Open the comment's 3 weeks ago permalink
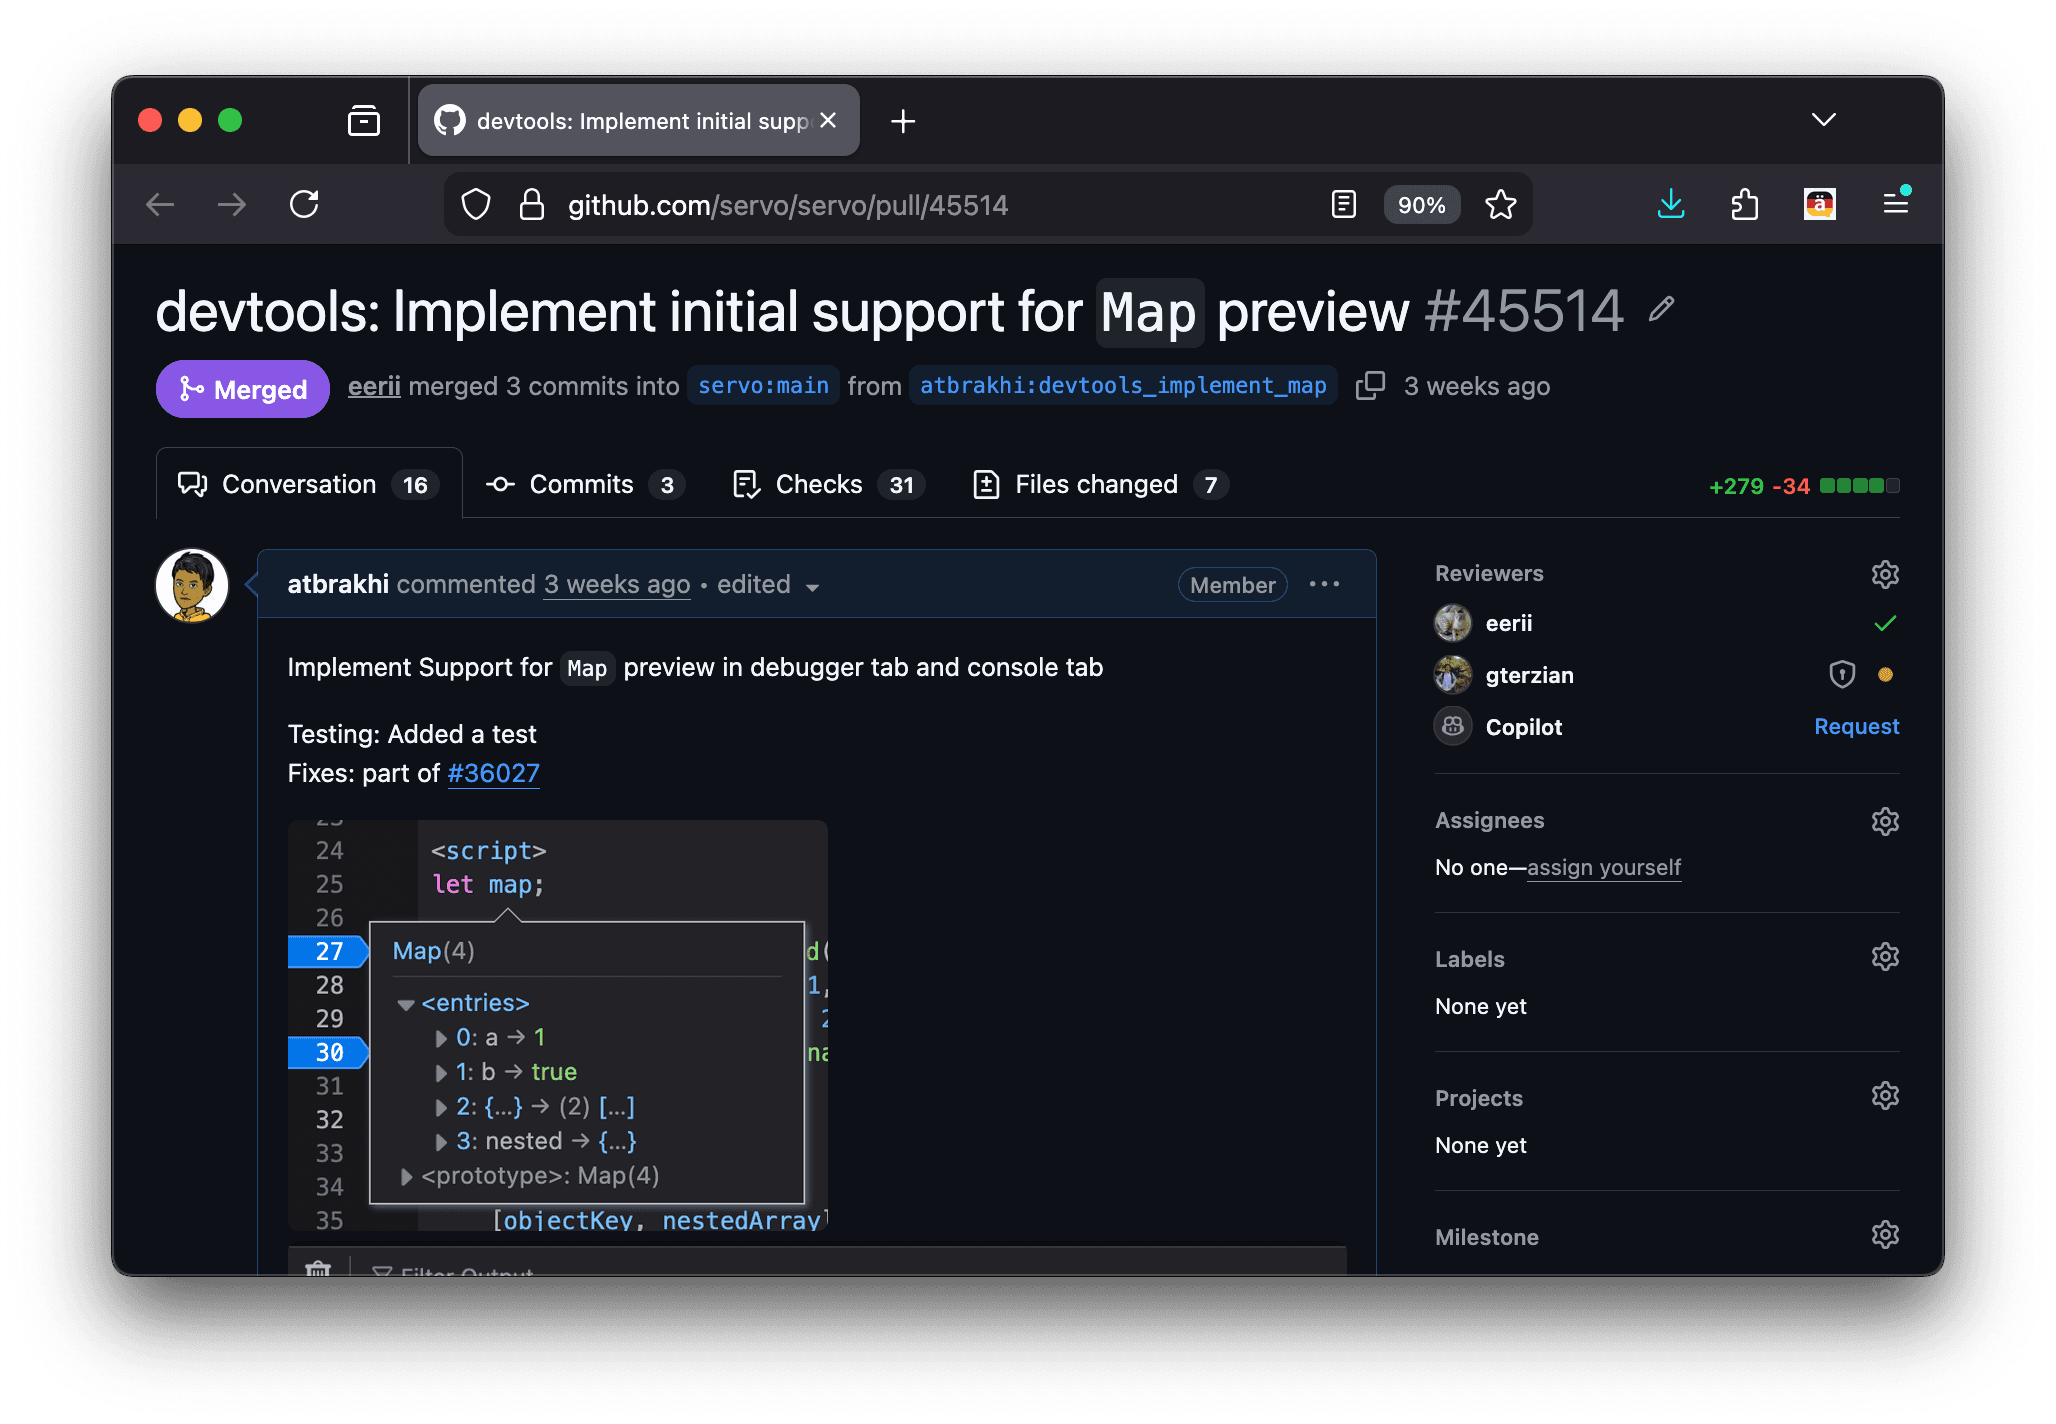The height and width of the screenshot is (1424, 2056). tap(617, 584)
